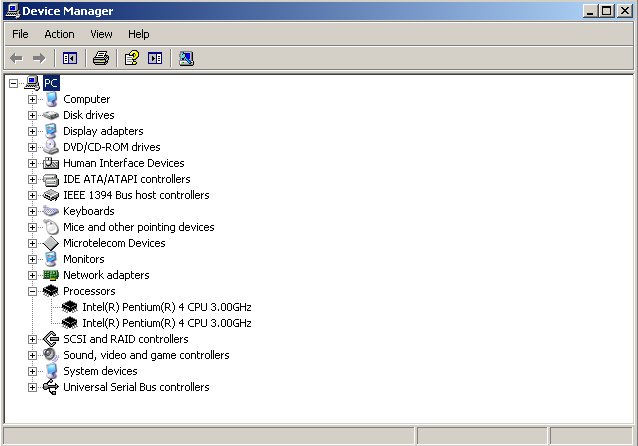The width and height of the screenshot is (638, 446).
Task: Click the show/hide action pane toolbar icon
Action: coord(155,58)
